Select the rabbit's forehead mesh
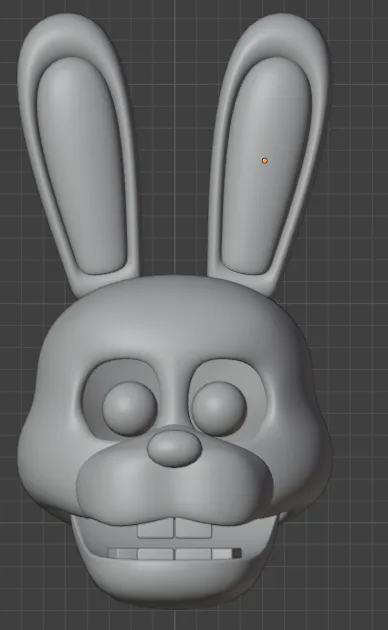Image resolution: width=388 pixels, height=630 pixels. [174, 317]
